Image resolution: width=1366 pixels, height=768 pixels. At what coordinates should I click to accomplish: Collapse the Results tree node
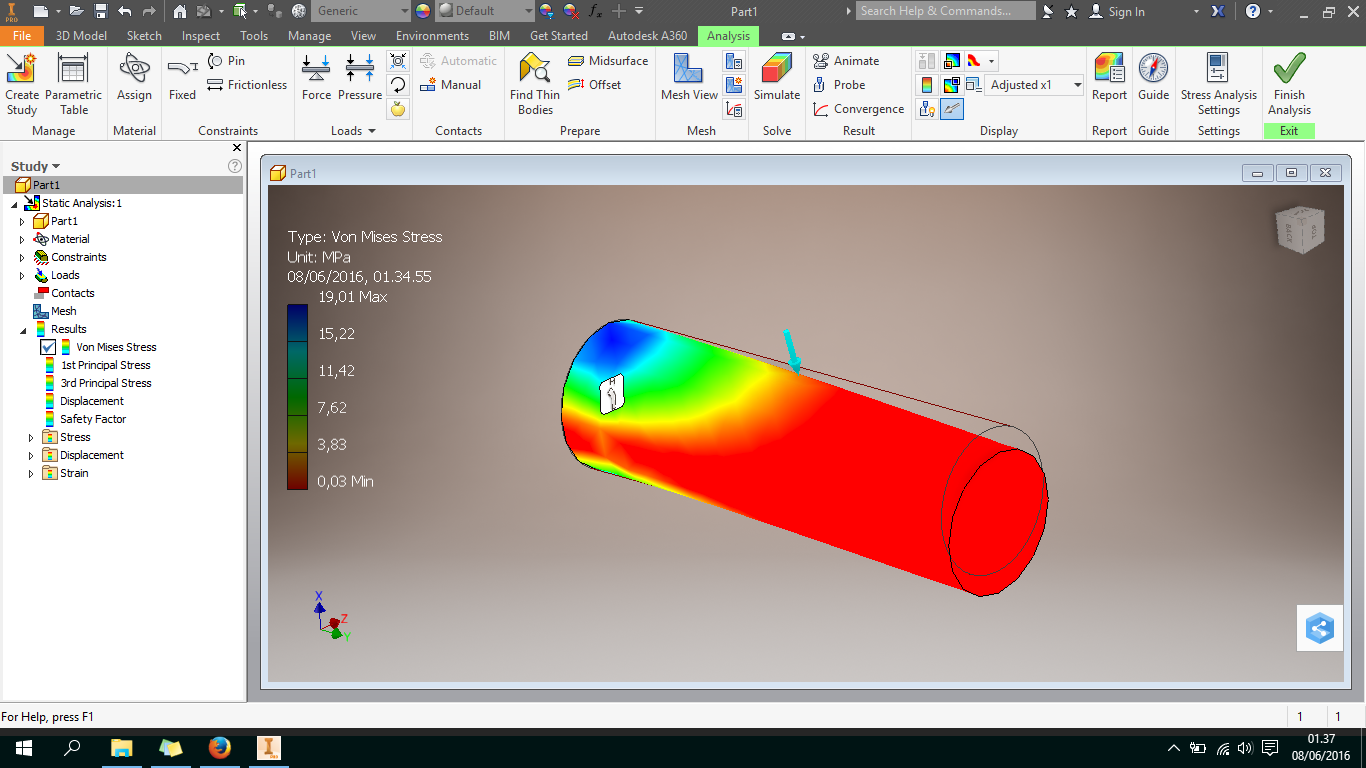(x=23, y=329)
